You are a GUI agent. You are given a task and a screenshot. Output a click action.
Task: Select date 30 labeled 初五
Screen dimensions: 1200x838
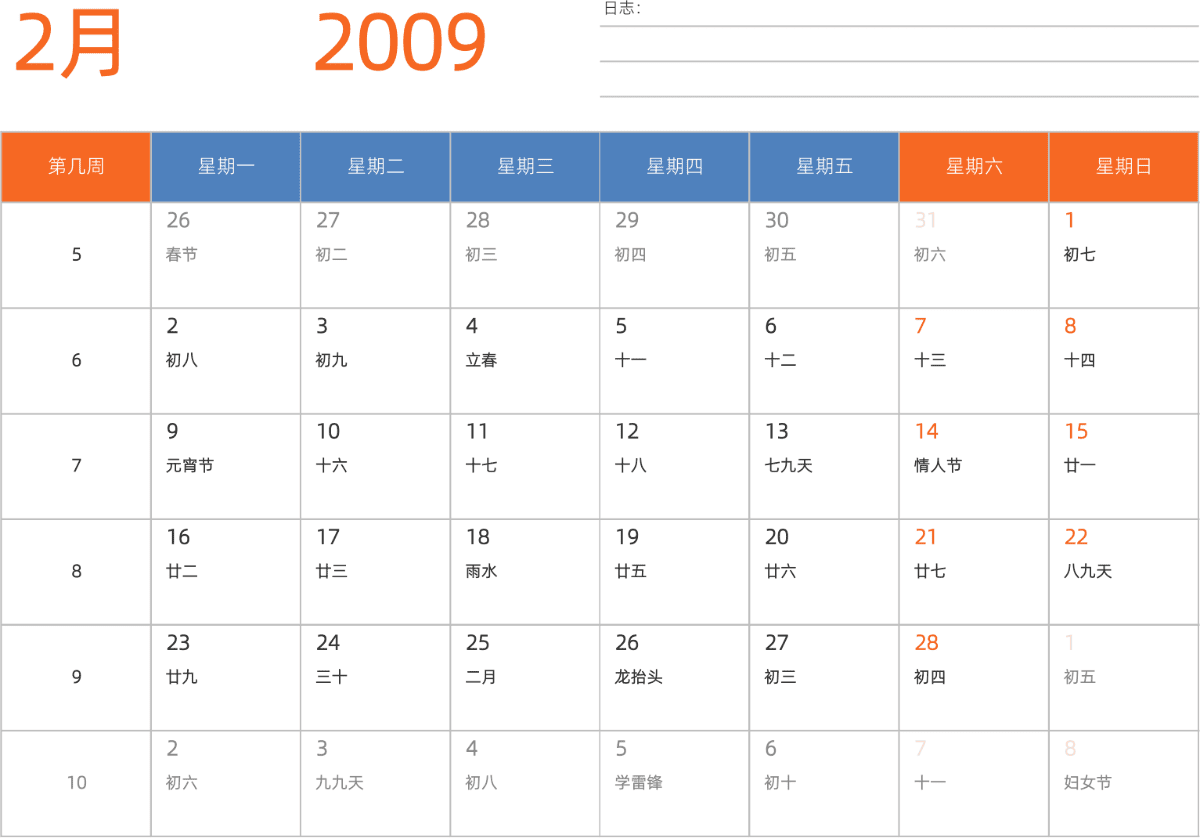point(824,255)
